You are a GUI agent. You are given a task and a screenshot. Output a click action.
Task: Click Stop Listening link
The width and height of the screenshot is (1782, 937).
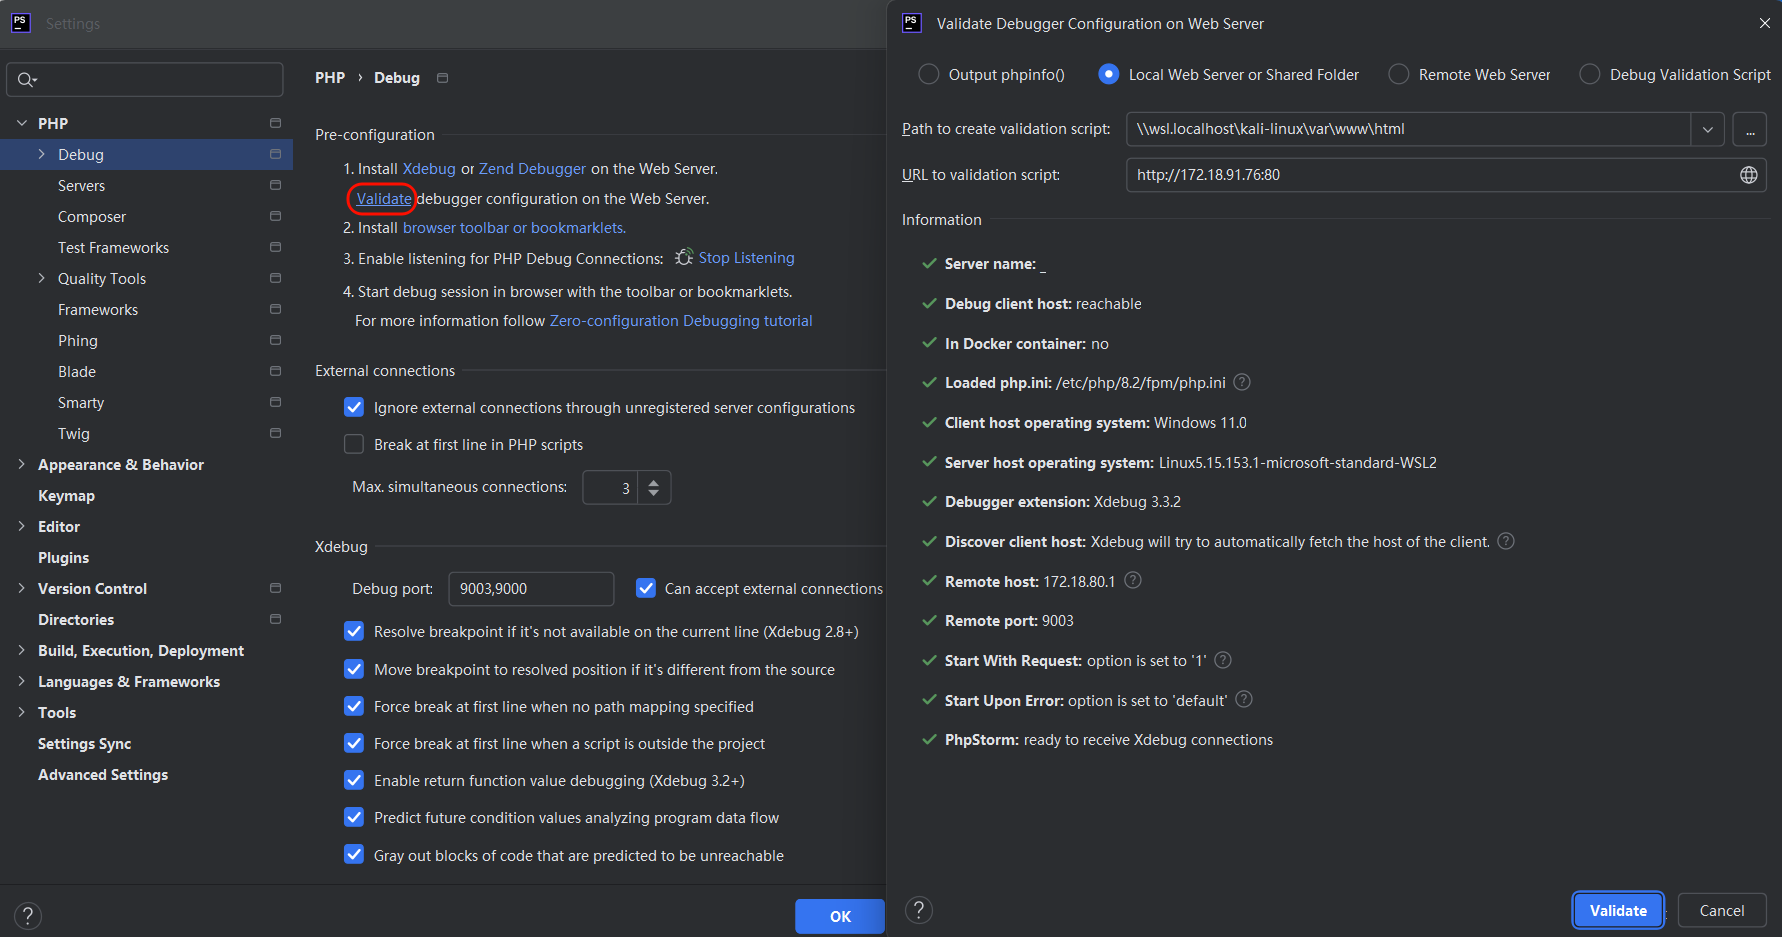746,258
